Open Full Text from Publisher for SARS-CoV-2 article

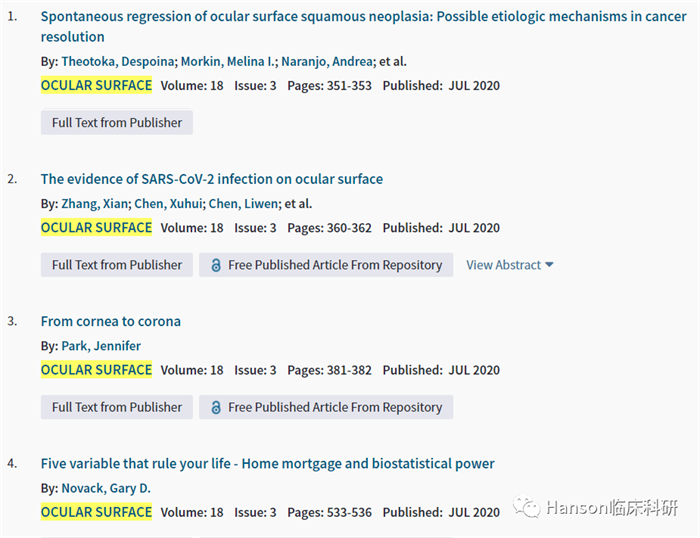click(117, 265)
